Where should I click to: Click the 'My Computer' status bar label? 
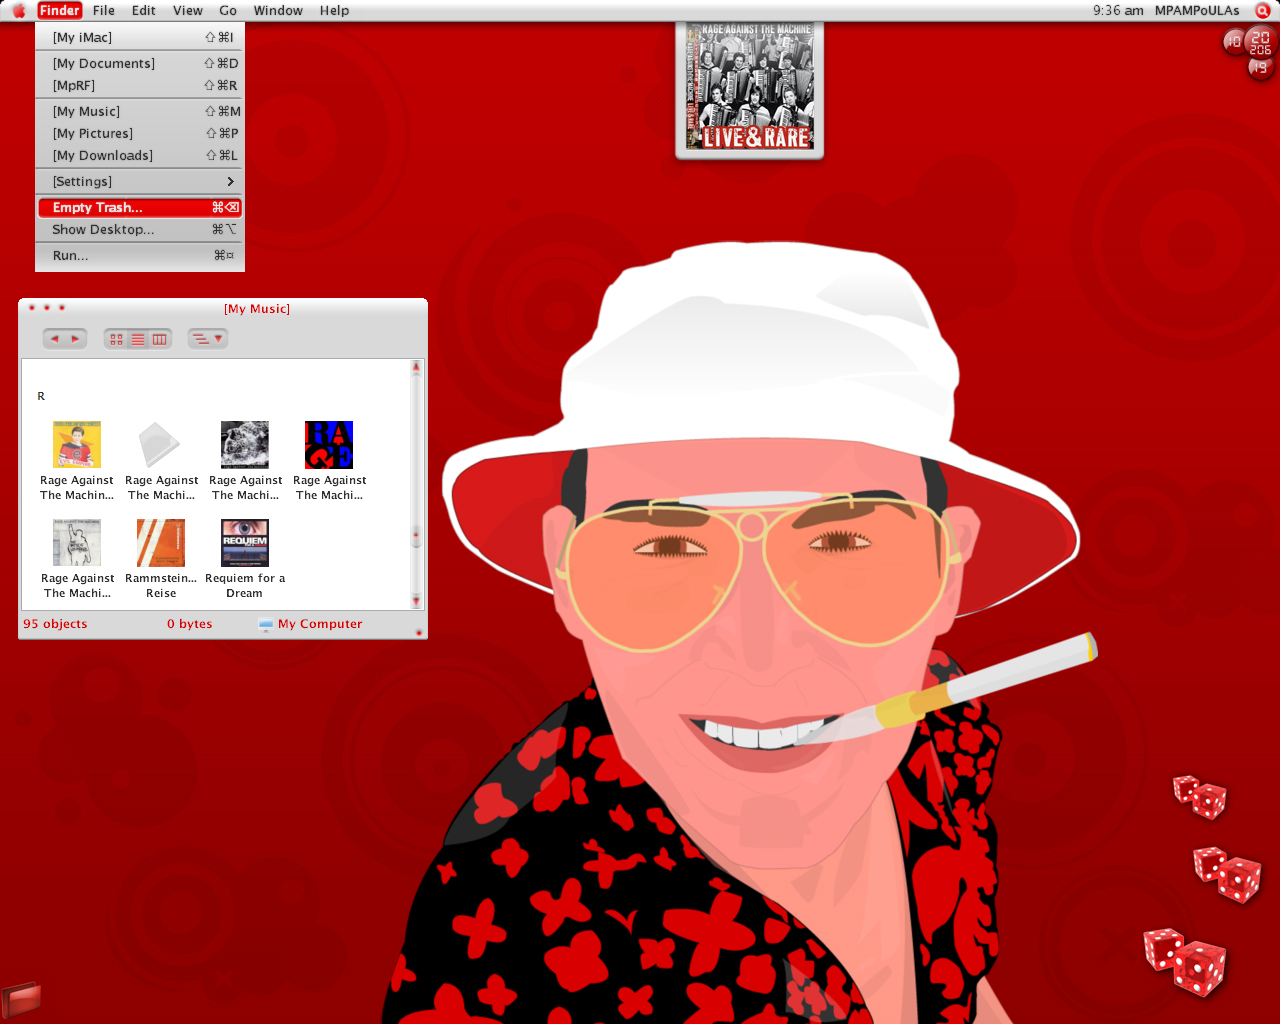[320, 624]
